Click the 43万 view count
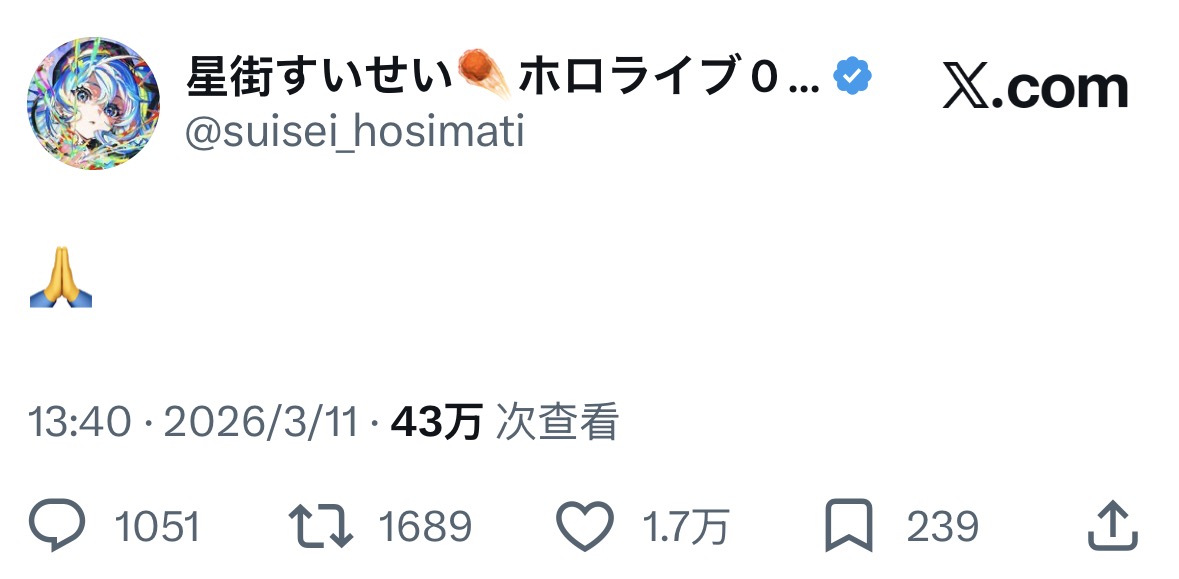1179x579 pixels. 436,423
